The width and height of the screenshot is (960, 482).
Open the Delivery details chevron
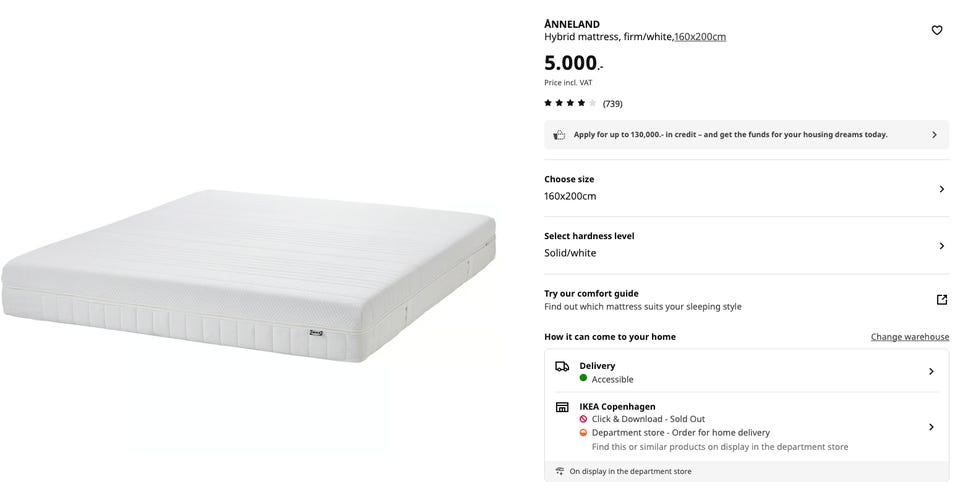click(x=931, y=372)
